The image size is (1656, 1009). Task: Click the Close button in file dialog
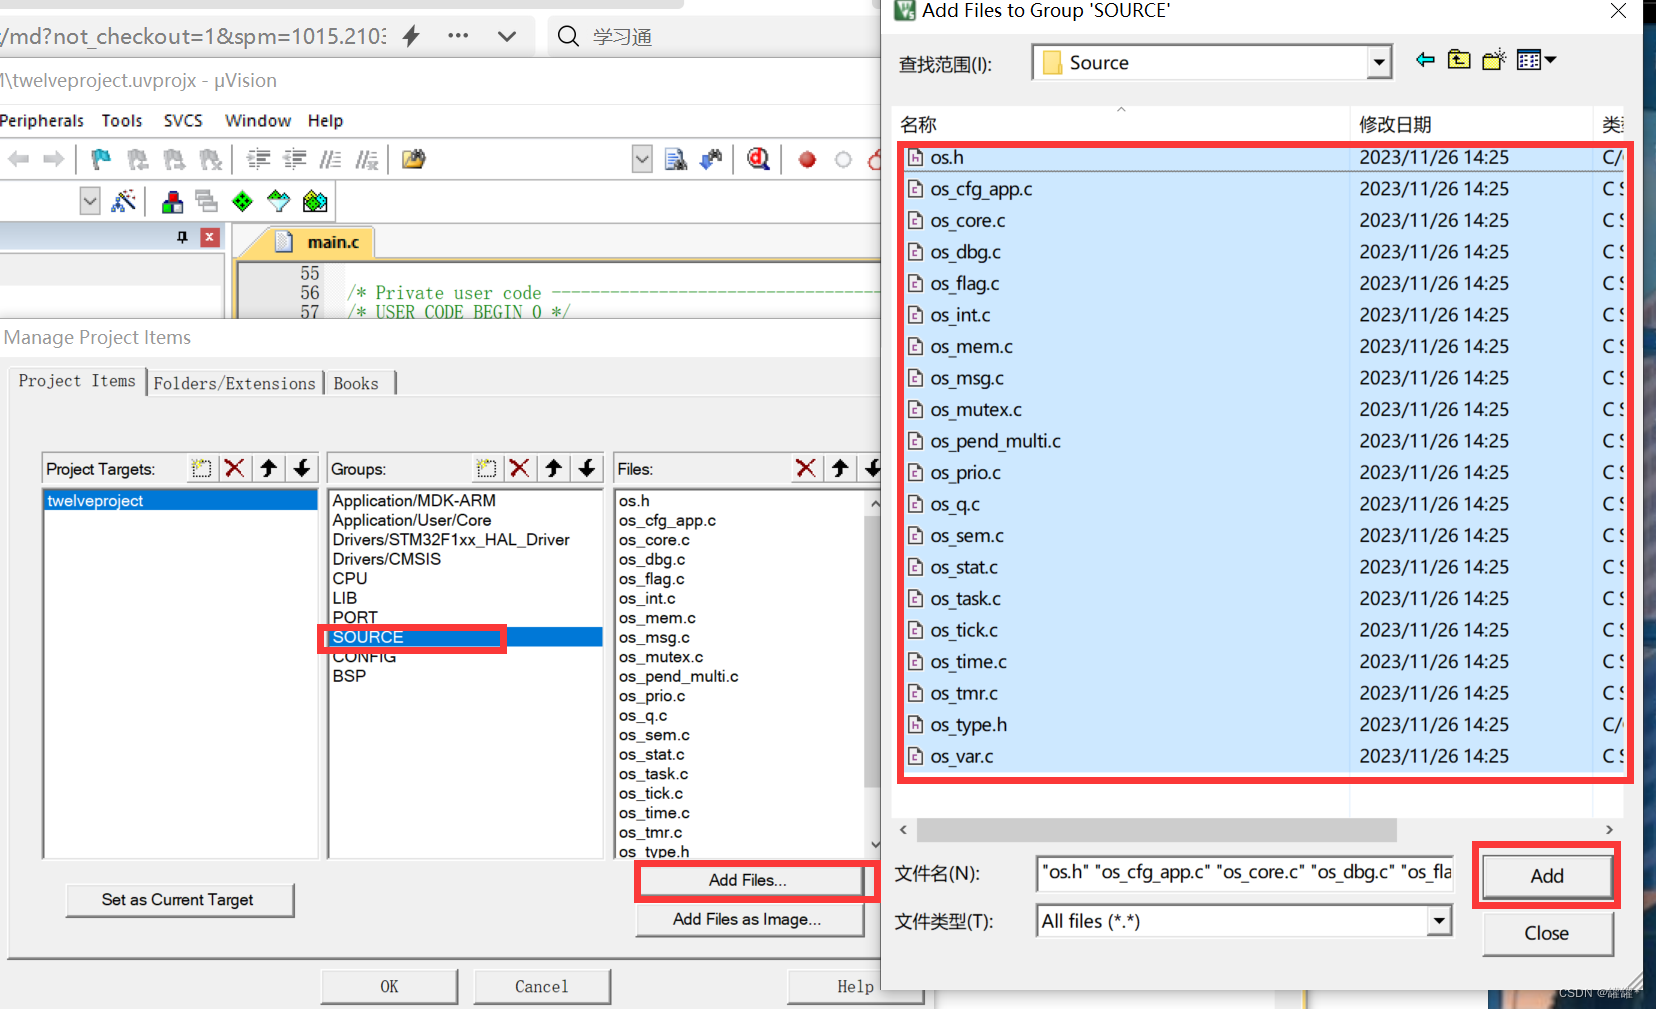[1546, 933]
